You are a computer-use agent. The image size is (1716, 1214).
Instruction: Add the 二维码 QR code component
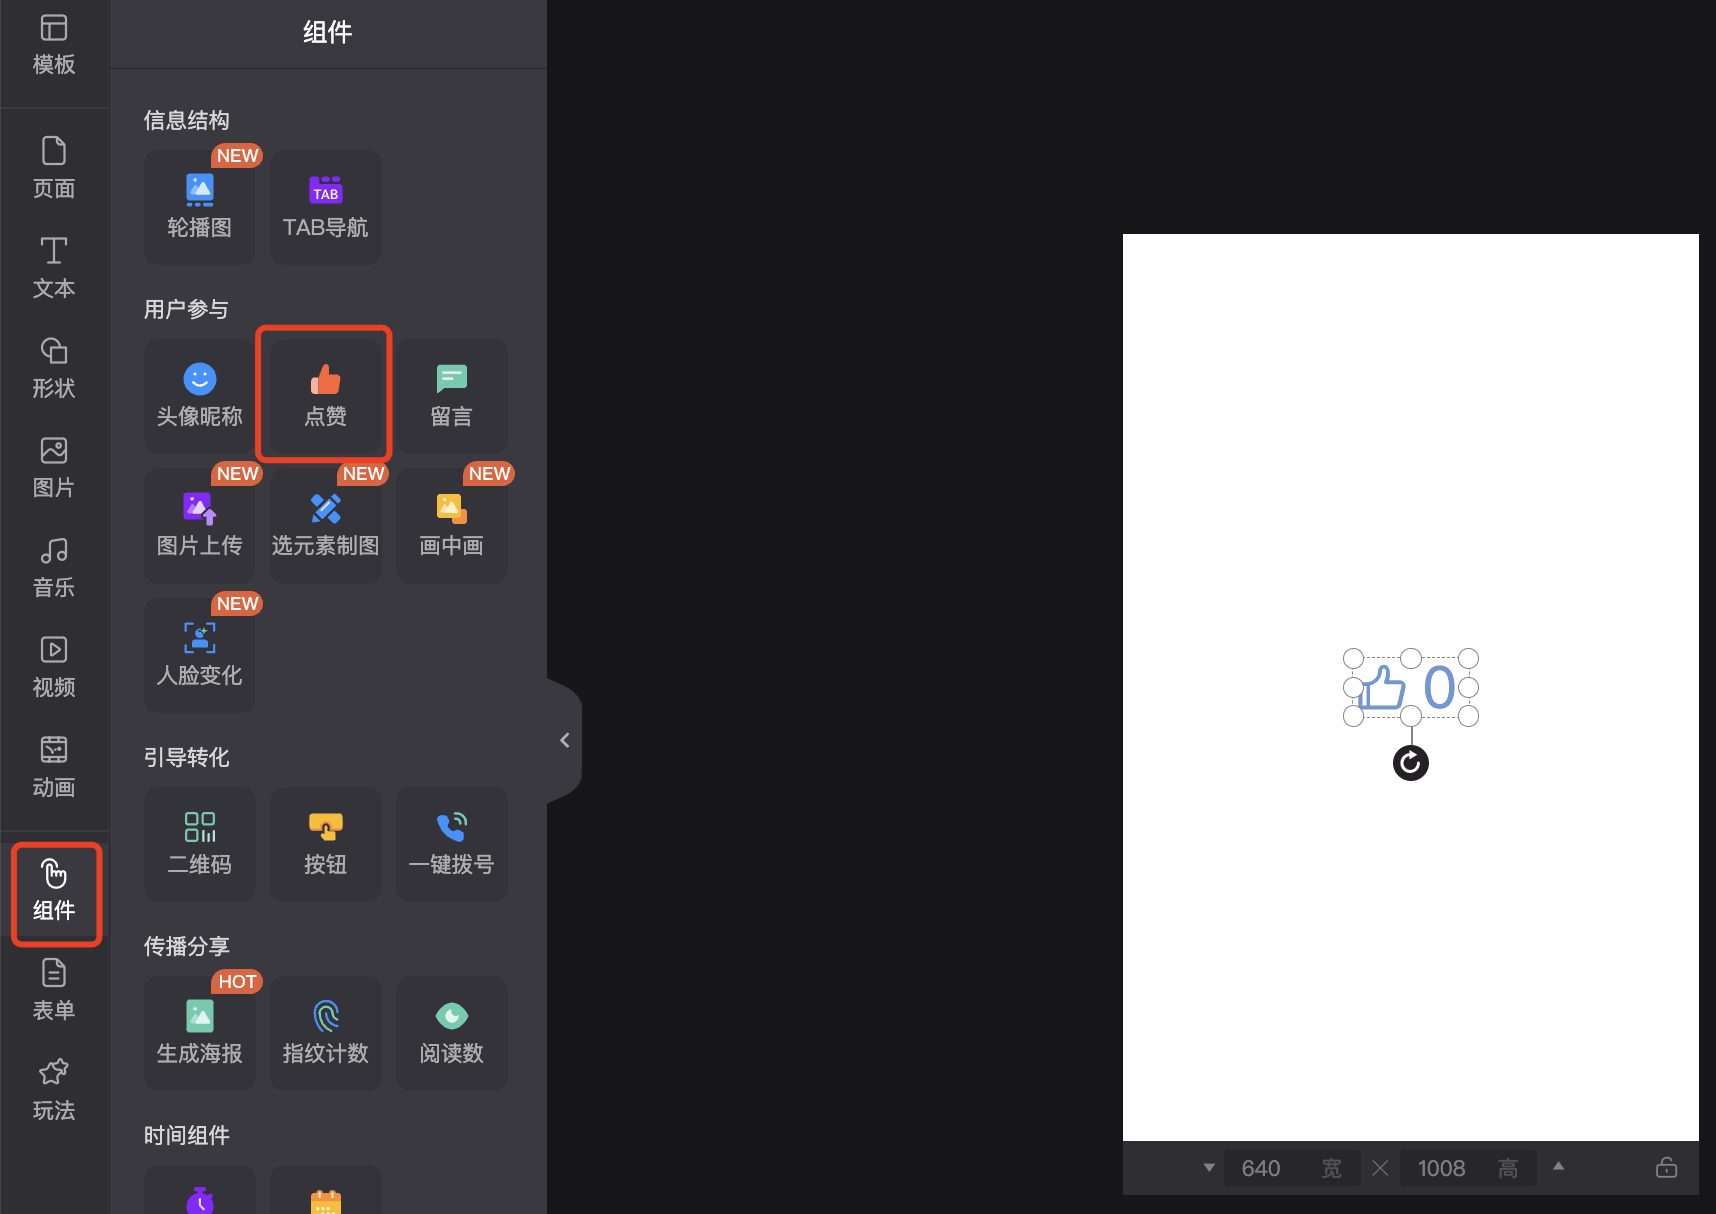click(x=200, y=844)
